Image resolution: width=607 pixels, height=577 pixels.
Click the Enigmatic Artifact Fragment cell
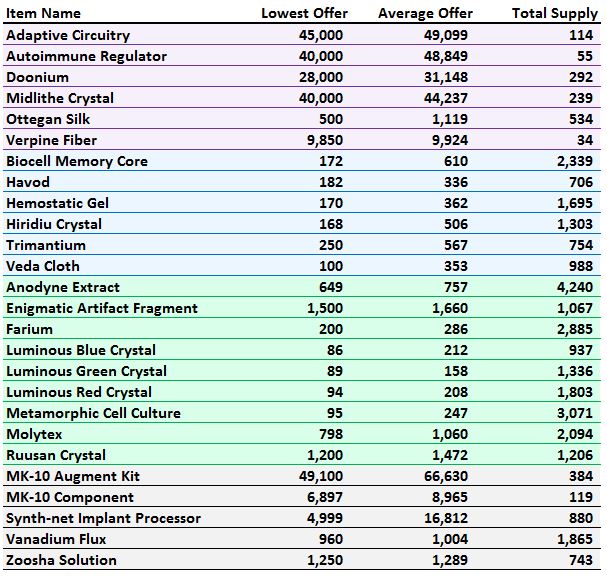[x=102, y=308]
